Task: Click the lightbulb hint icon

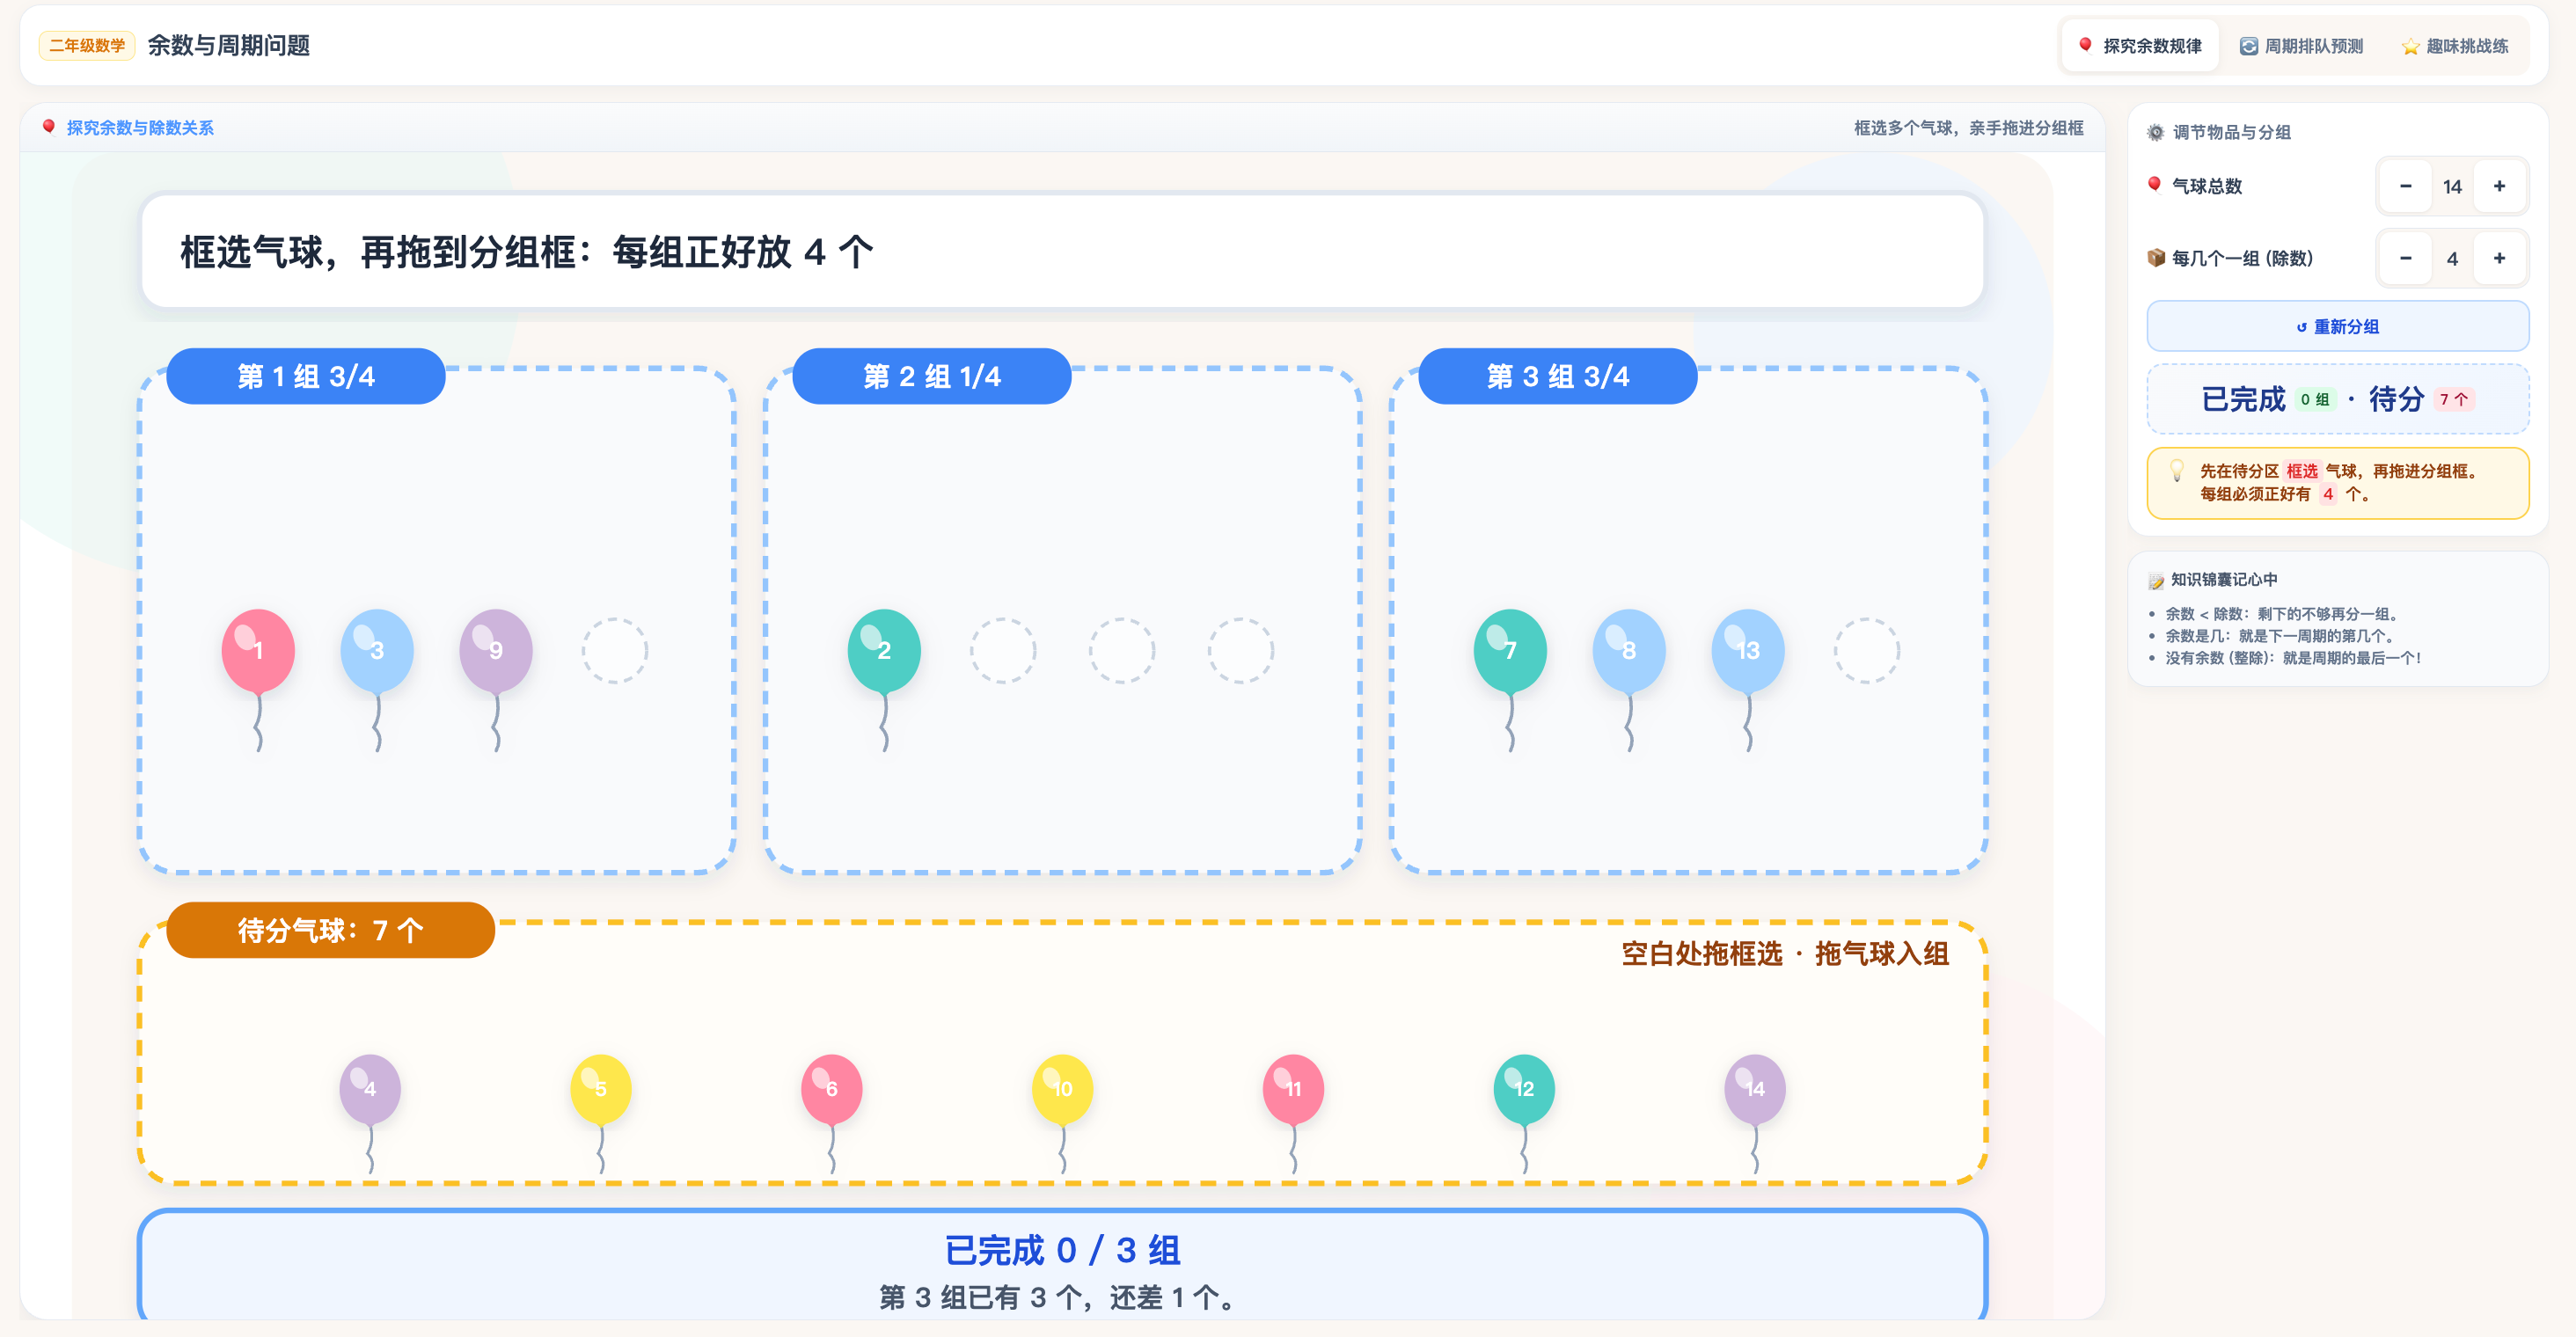Action: [2176, 471]
